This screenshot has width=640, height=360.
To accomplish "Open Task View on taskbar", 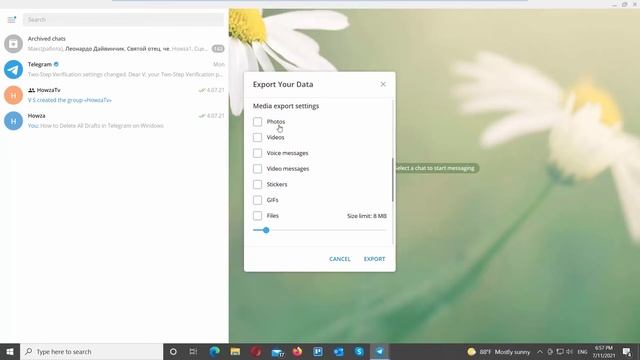I will coord(193,351).
